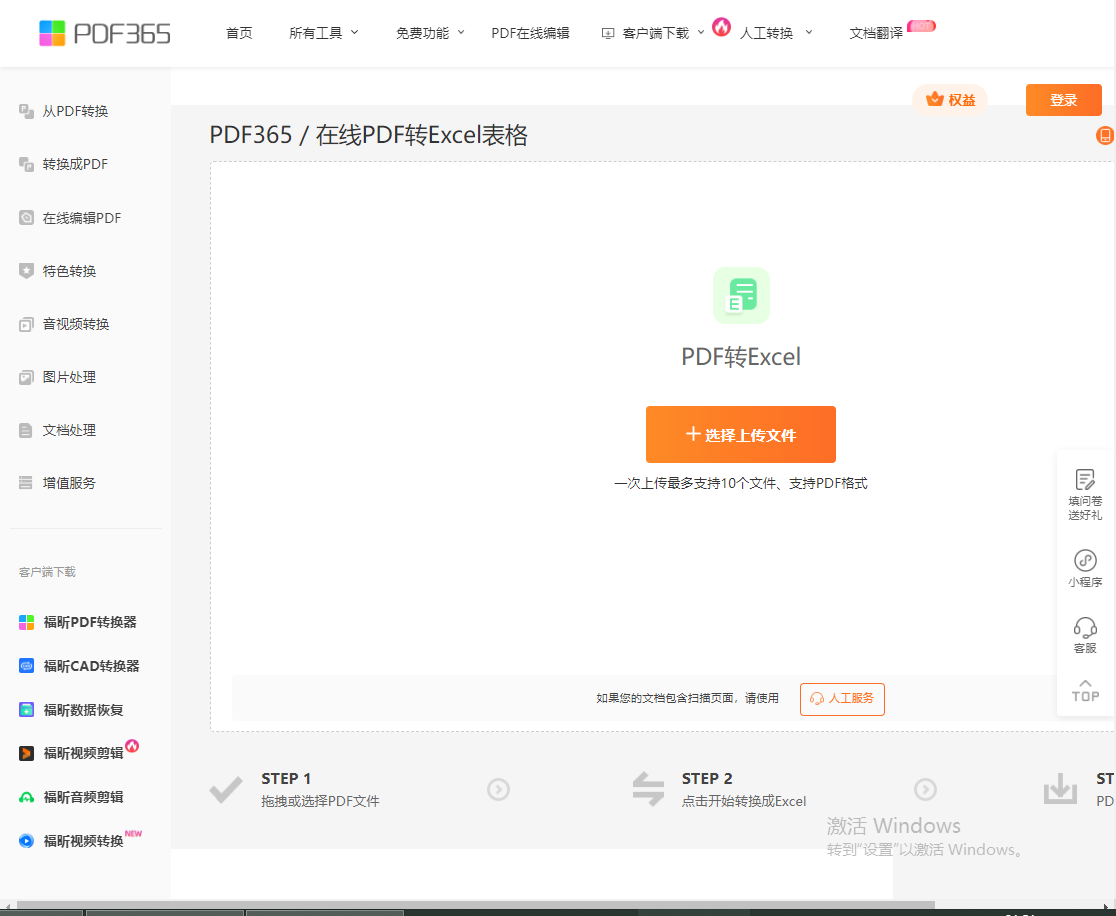Click the arrow circle after STEP 1
The image size is (1116, 916).
click(498, 789)
